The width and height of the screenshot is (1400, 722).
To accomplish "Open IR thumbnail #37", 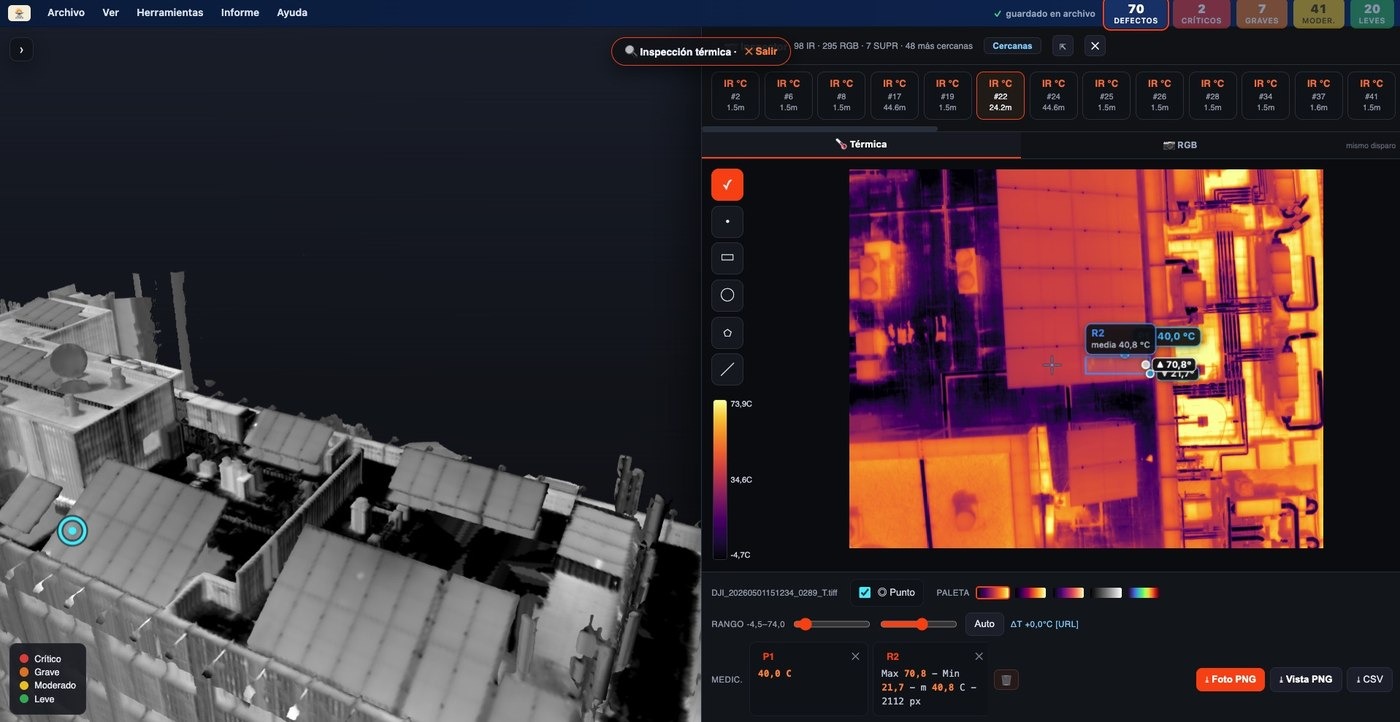I will tap(1318, 96).
